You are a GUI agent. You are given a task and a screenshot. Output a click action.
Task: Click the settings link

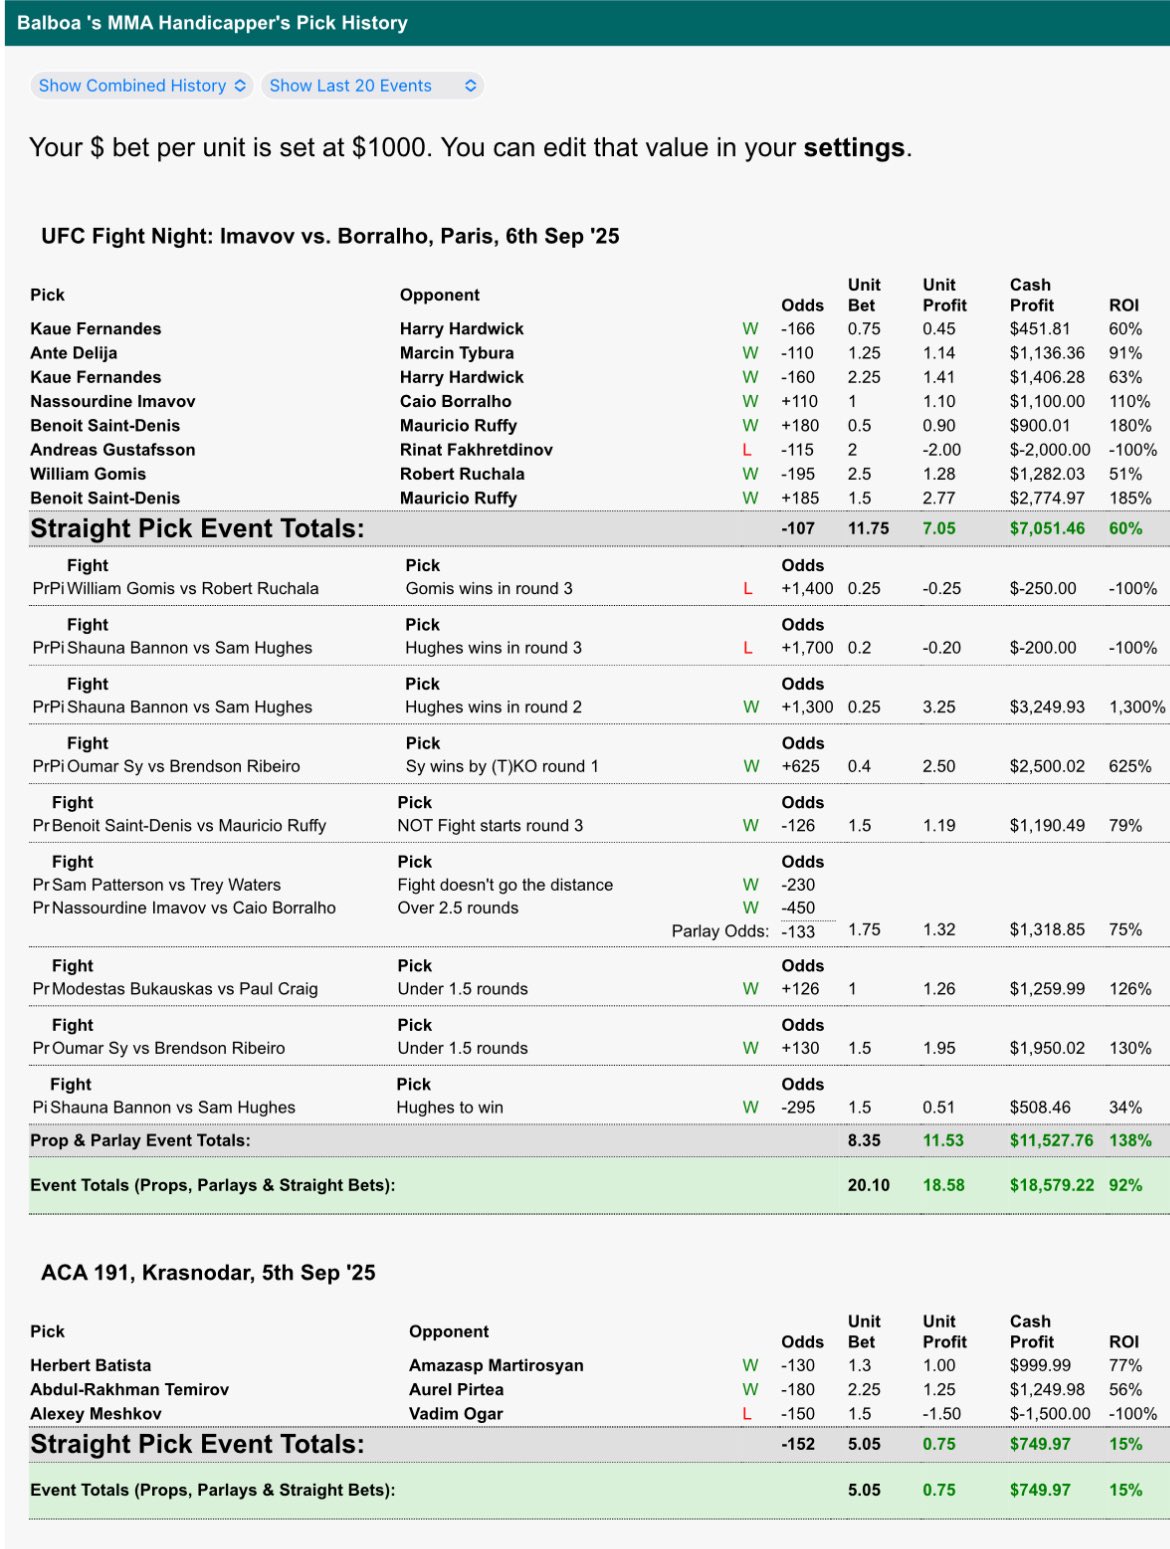tap(854, 148)
